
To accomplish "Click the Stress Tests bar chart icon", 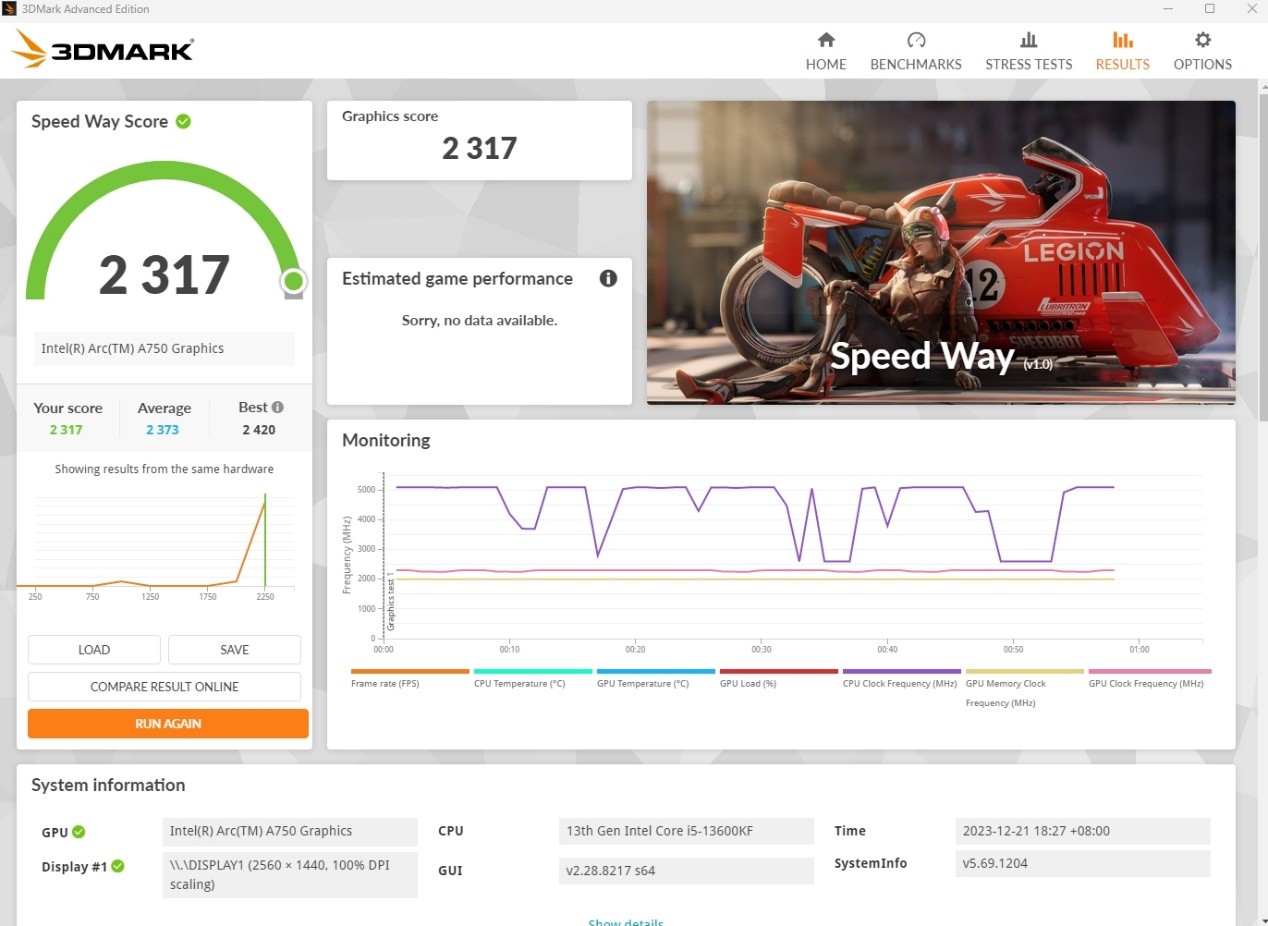I will click(x=1028, y=40).
